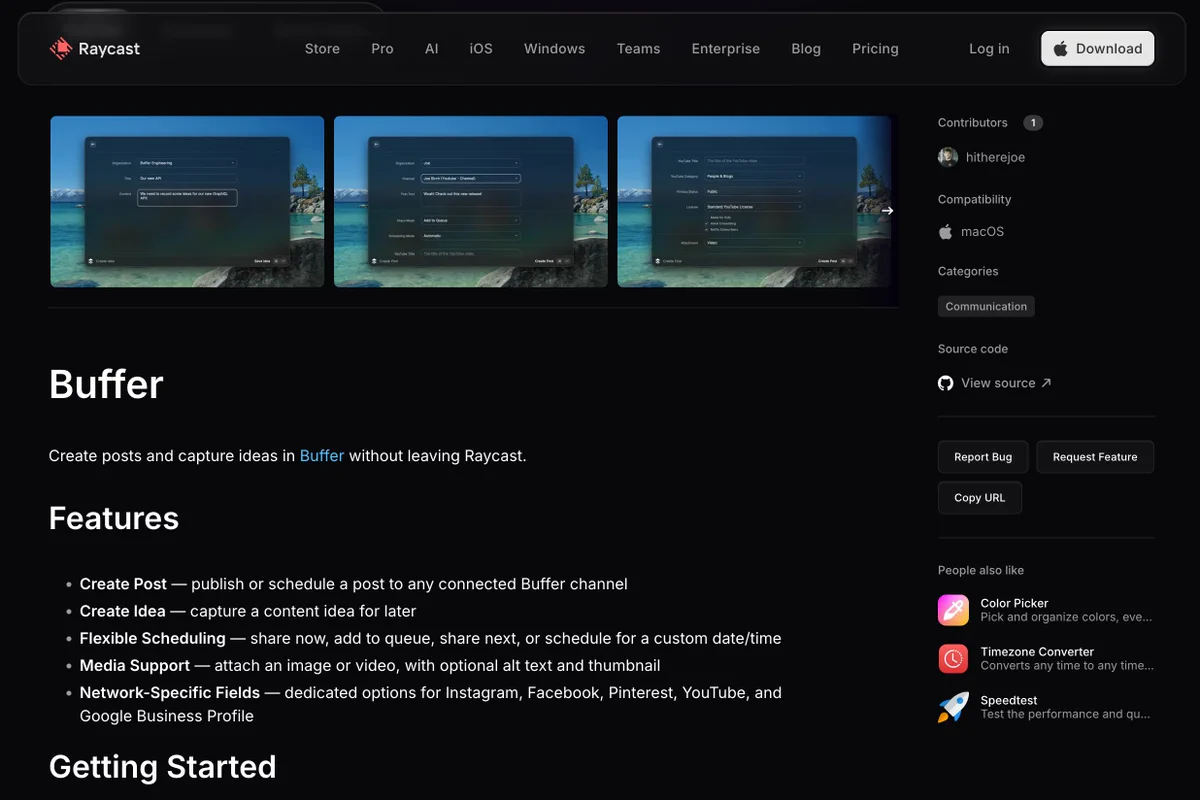Viewport: 1200px width, 800px height.
Task: Select the Communication category tag
Action: (x=986, y=306)
